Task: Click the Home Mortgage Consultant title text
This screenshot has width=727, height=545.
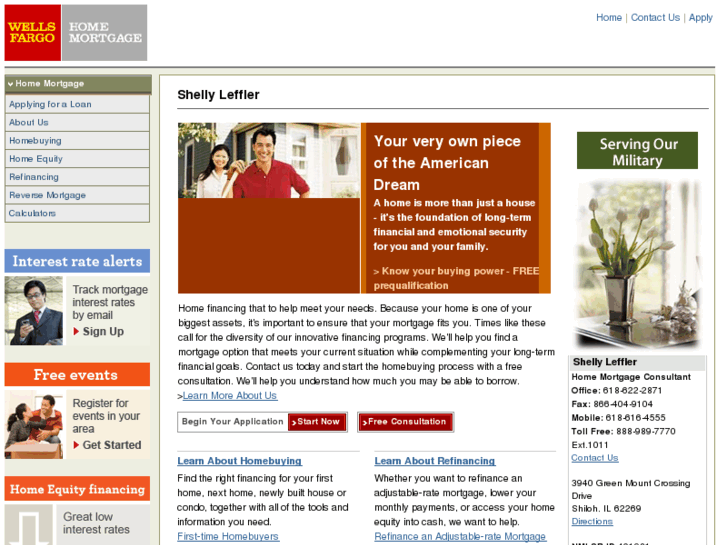Action: pyautogui.click(x=631, y=377)
